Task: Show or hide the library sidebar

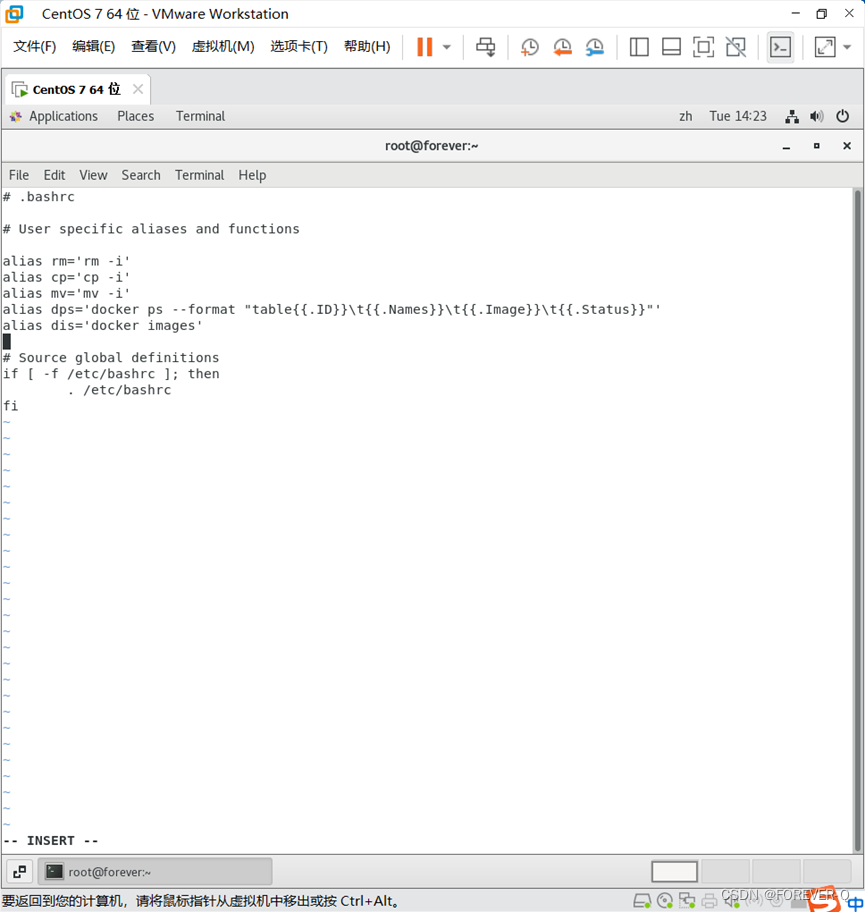Action: pos(639,47)
